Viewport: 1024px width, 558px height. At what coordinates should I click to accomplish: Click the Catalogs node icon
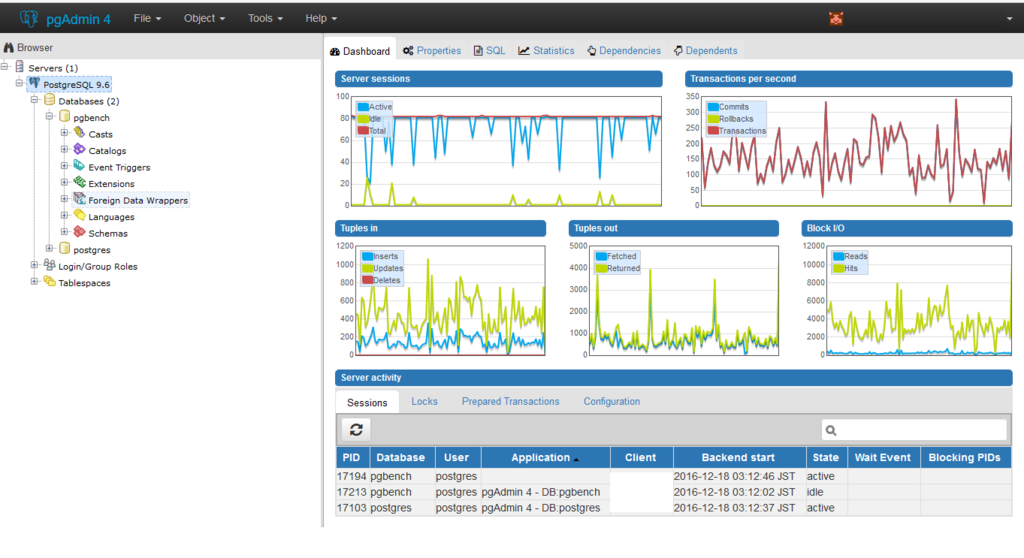coord(79,150)
